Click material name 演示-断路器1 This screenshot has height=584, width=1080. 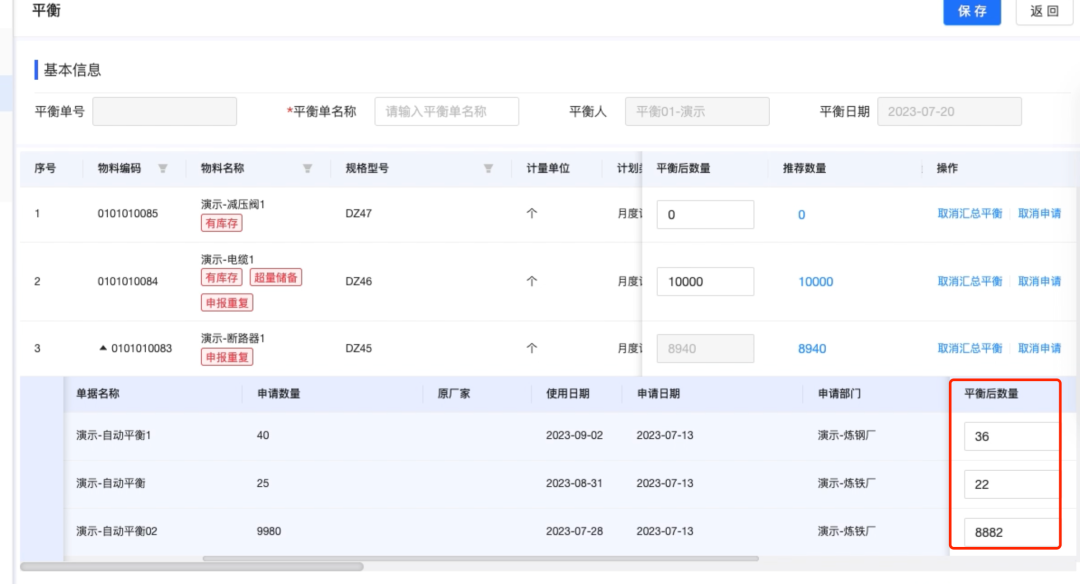click(233, 338)
